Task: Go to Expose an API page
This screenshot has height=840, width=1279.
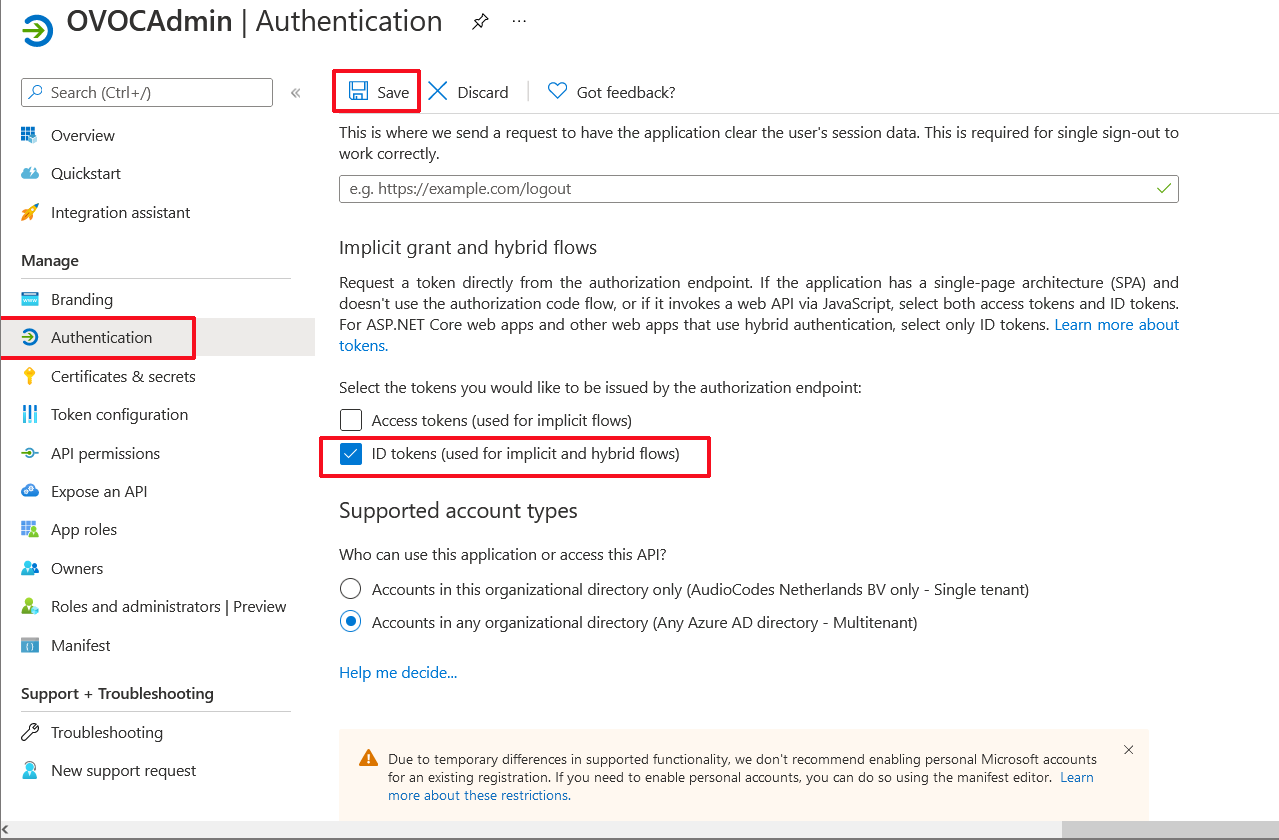Action: click(x=99, y=491)
